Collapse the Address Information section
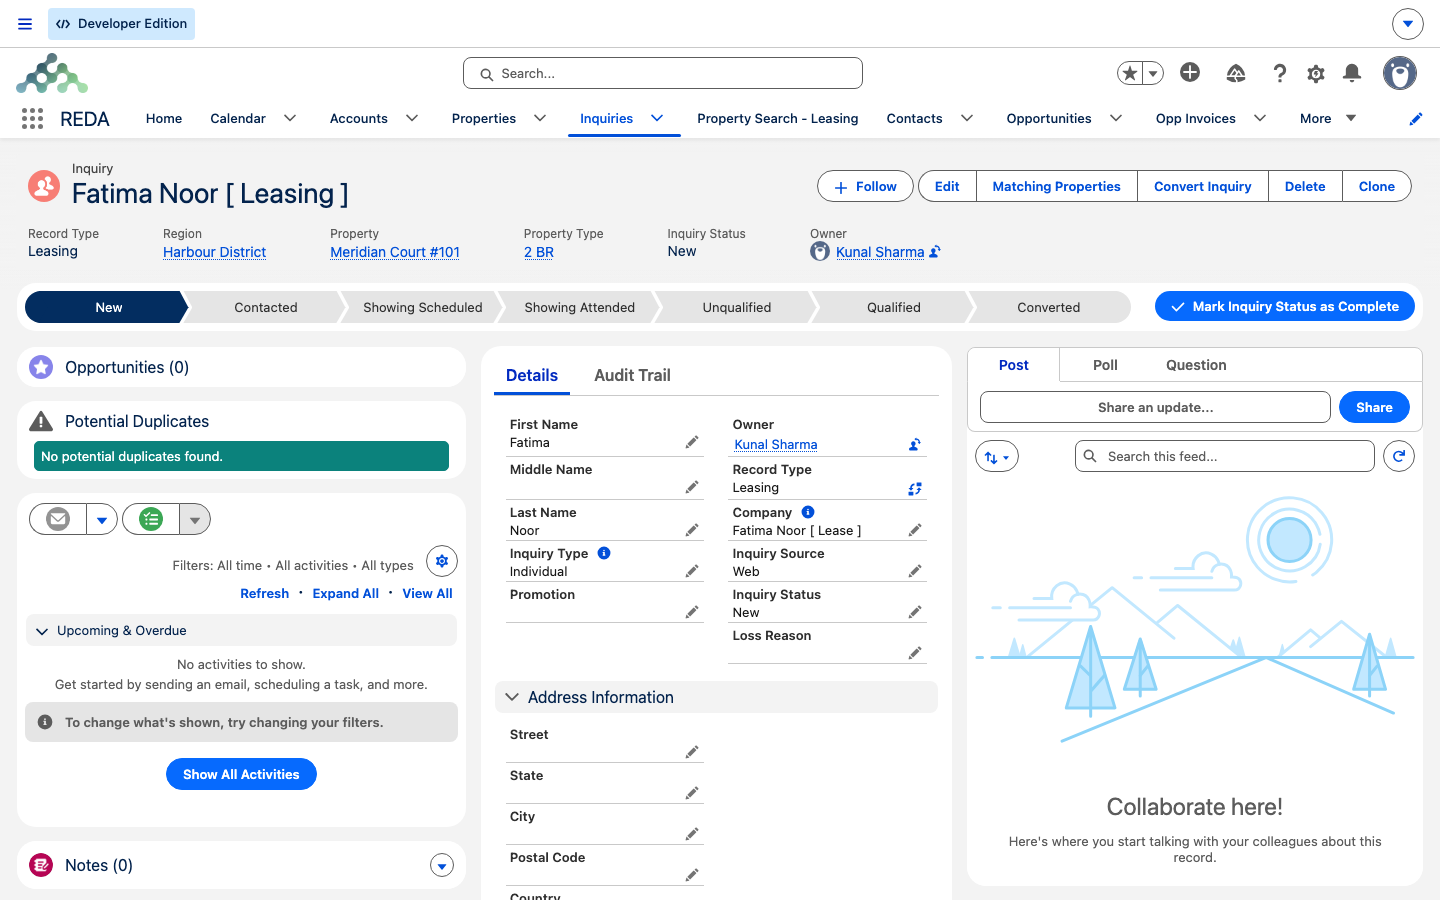The height and width of the screenshot is (900, 1440). 512,697
